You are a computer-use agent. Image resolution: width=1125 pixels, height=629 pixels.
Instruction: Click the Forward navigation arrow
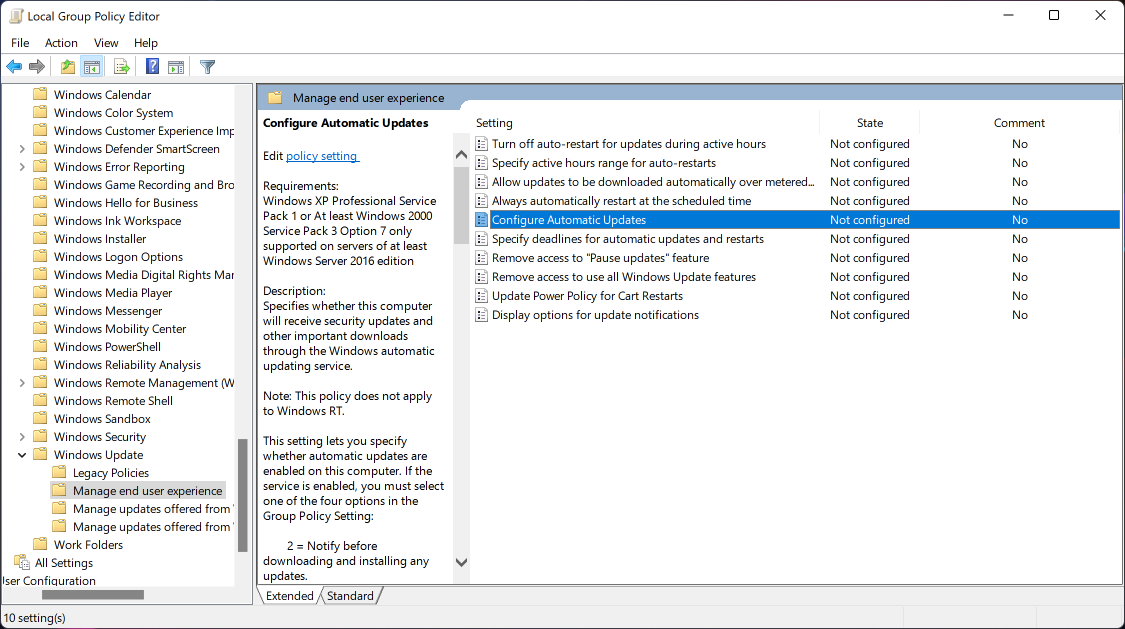click(x=37, y=66)
